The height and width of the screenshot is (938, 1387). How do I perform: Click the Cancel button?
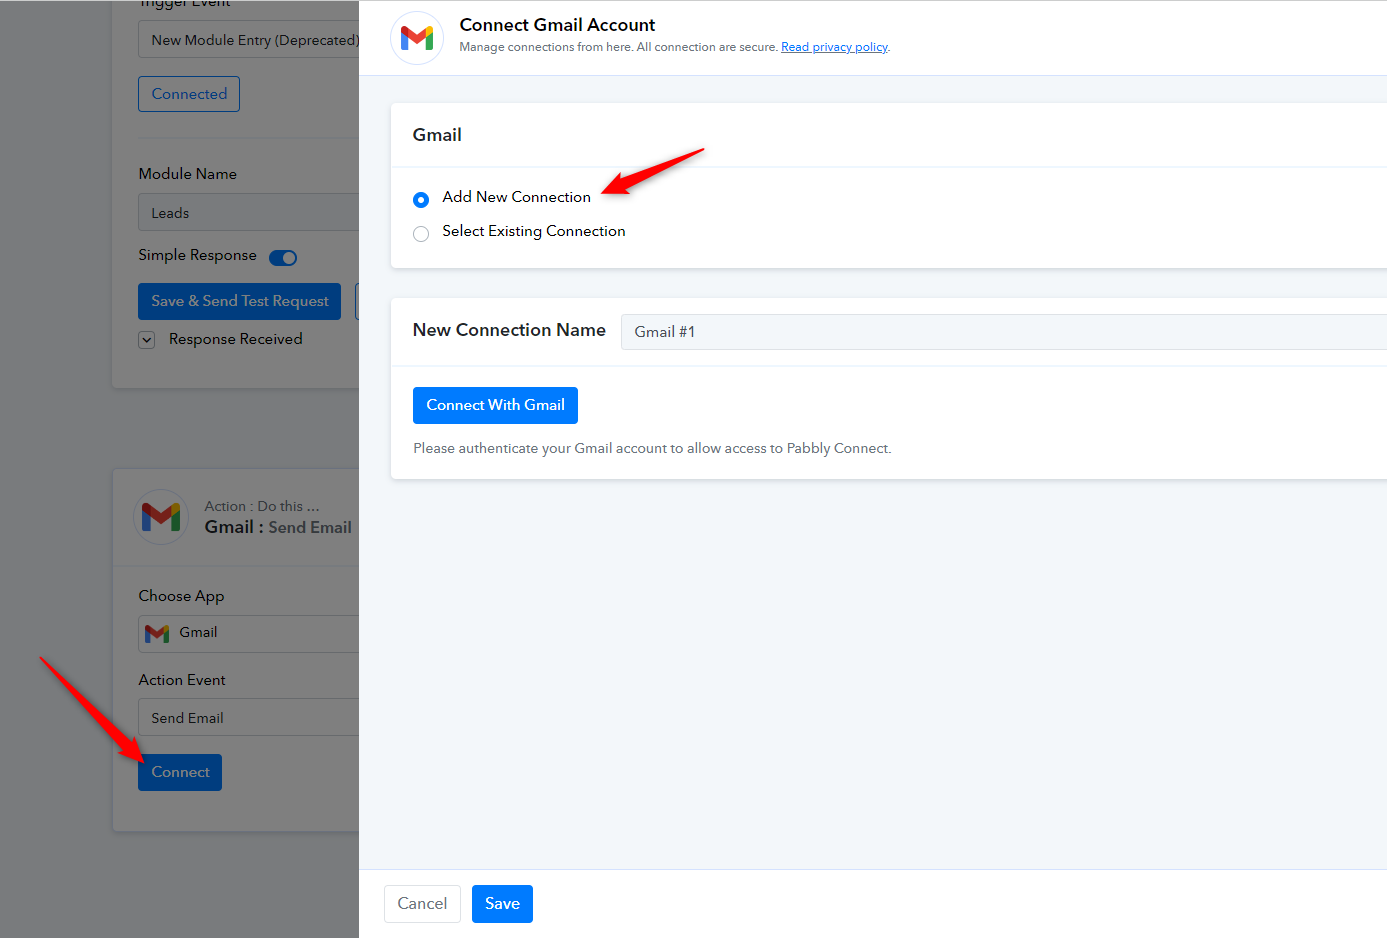(422, 904)
